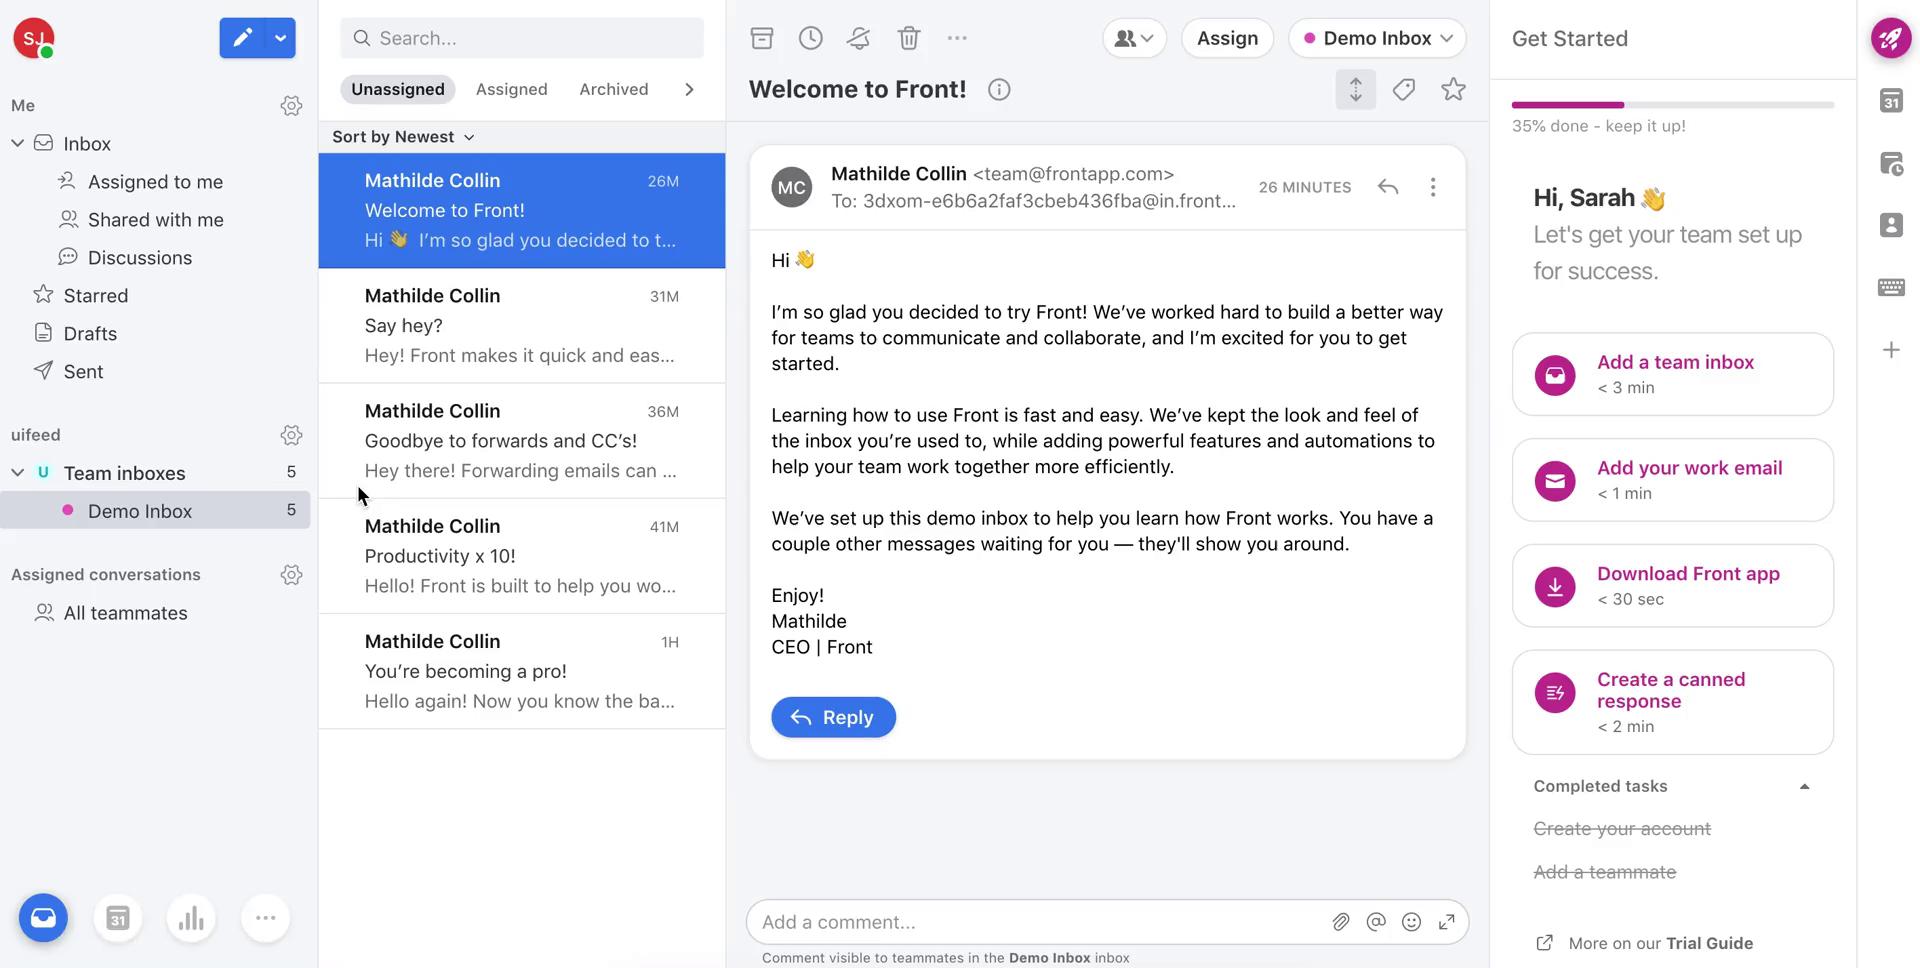Open calendar icon in bottom navigation

pos(118,918)
